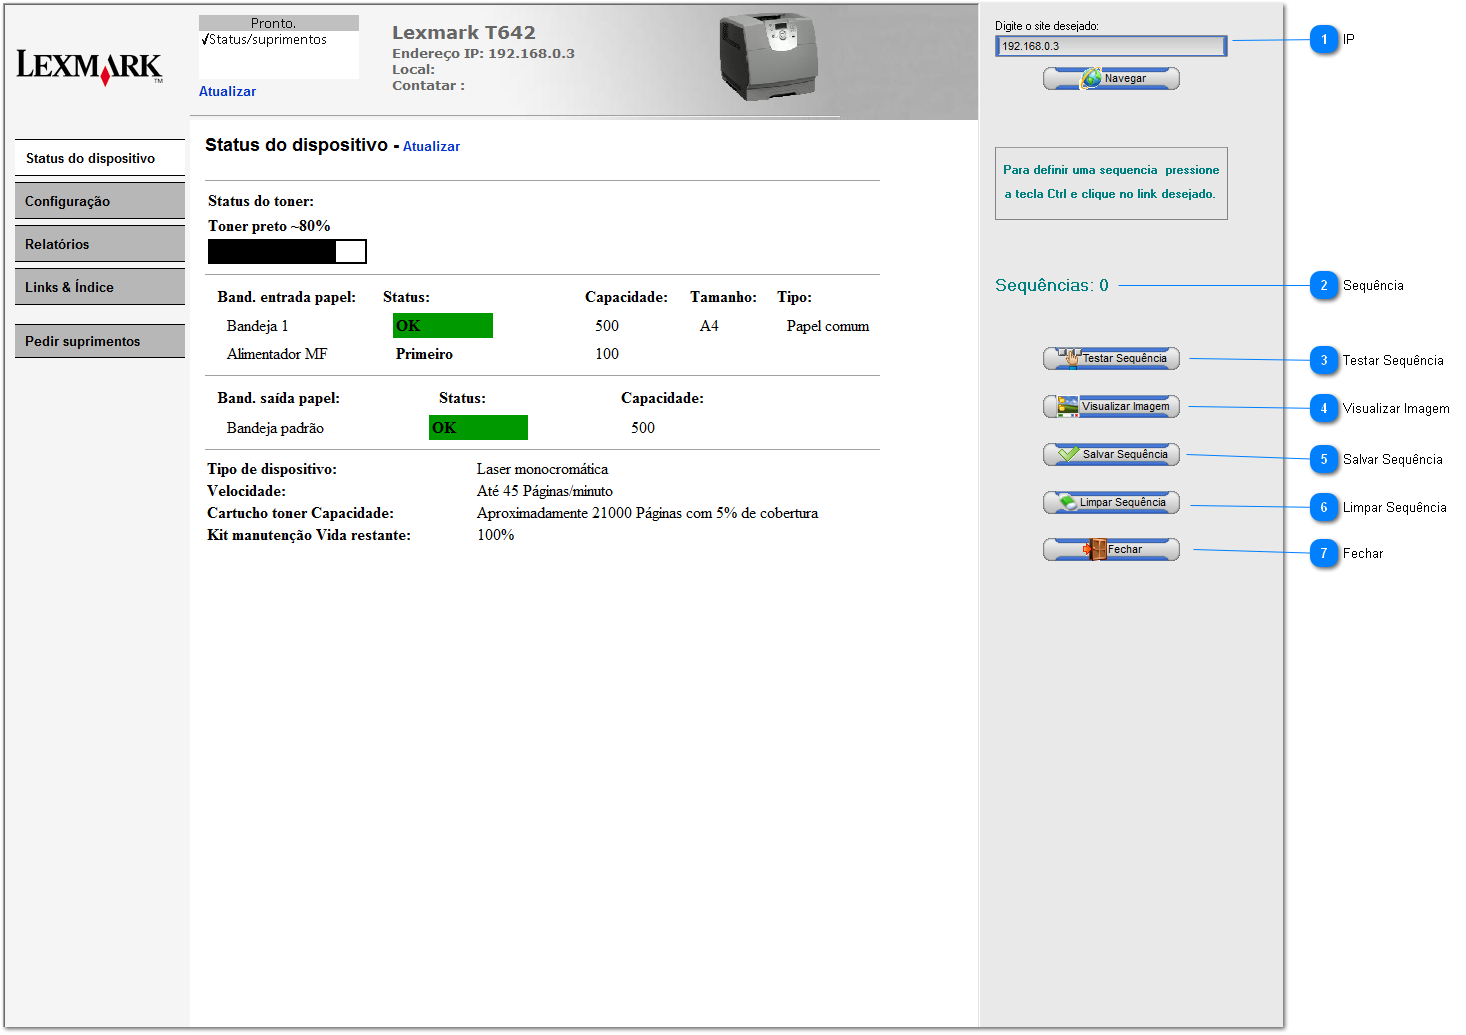Open the Configuração menu item

[100, 201]
